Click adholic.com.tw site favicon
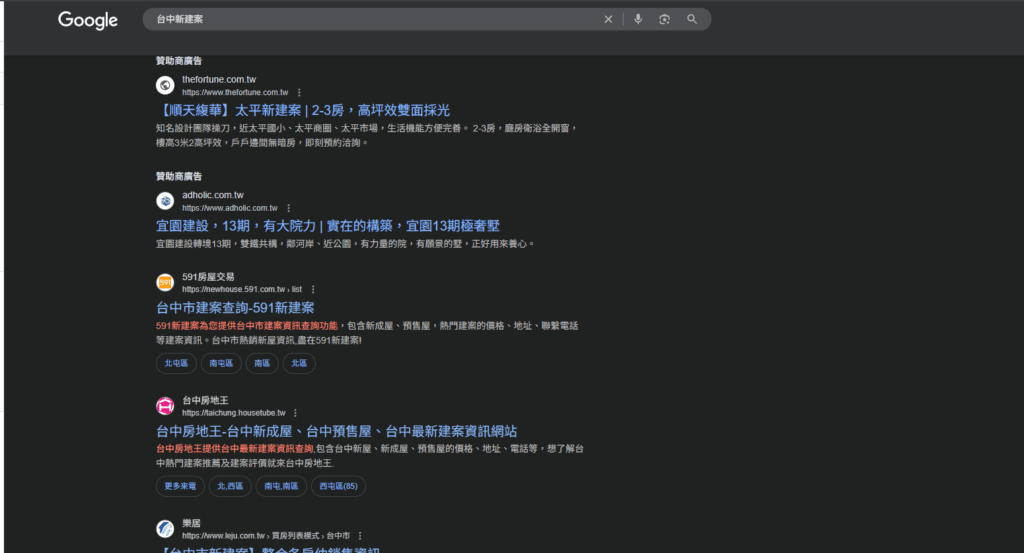The width and height of the screenshot is (1024, 553). 165,200
